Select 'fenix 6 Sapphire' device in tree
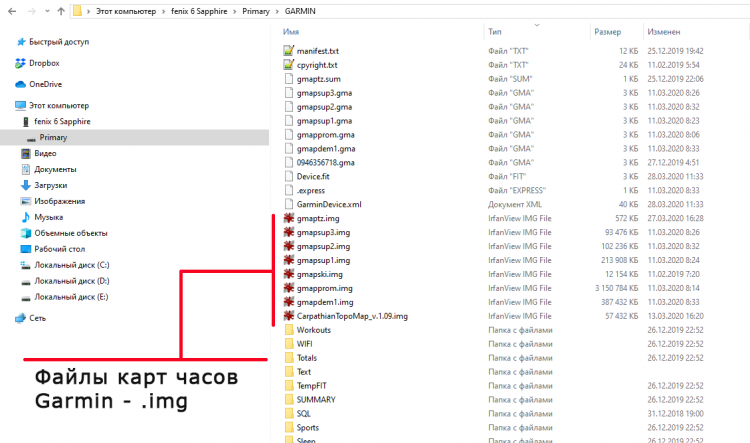Screen dimensions: 750x443 [62, 122]
